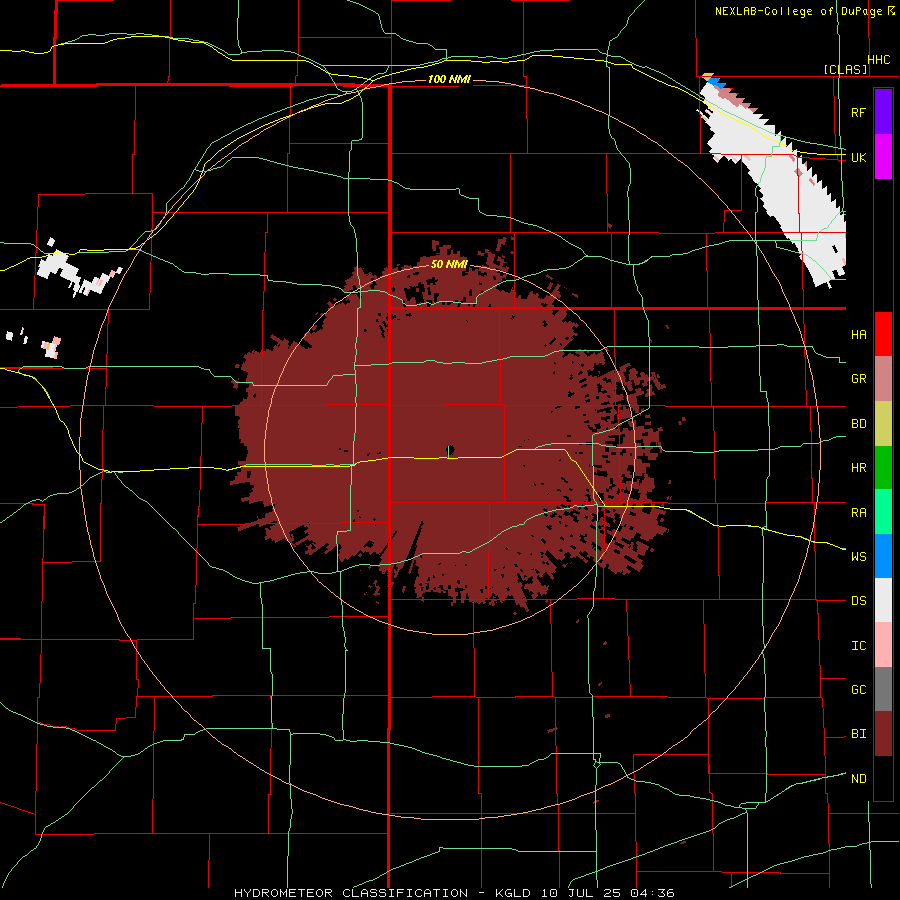This screenshot has width=900, height=900.
Task: Click the ND legend label
Action: click(858, 779)
